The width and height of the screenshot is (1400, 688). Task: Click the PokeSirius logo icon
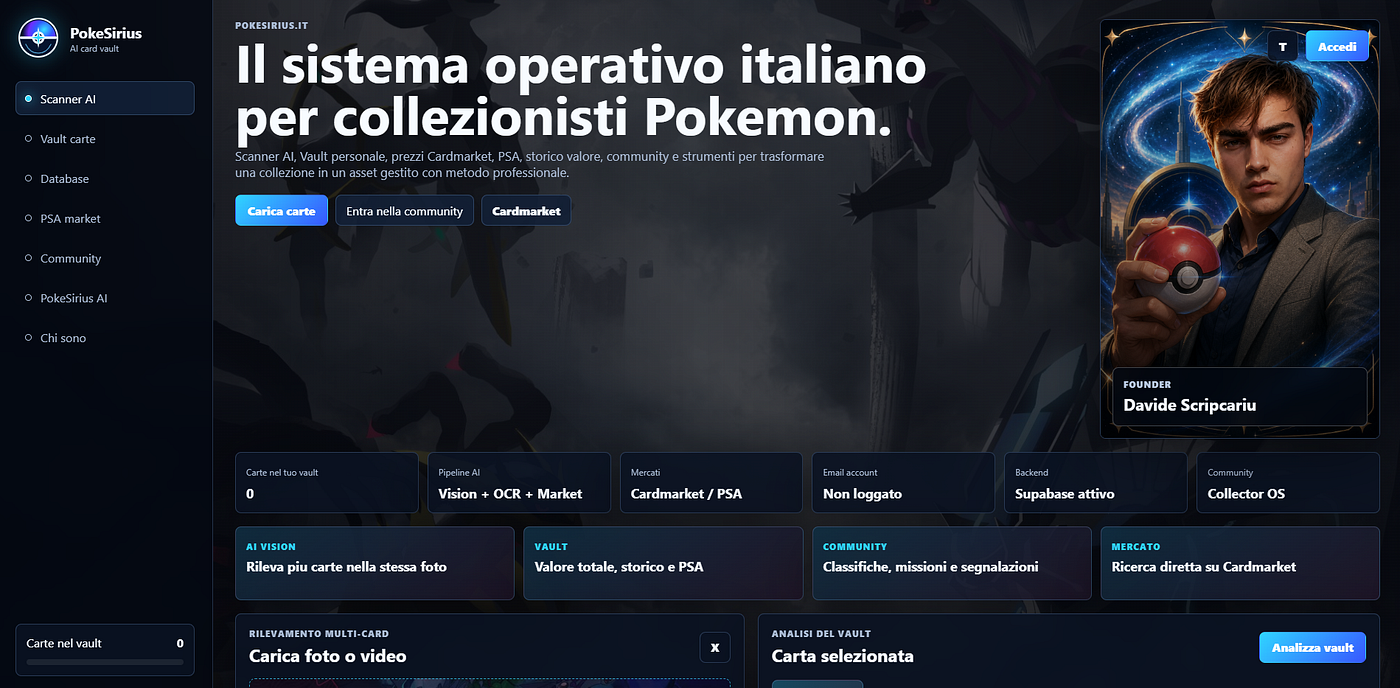click(x=39, y=38)
